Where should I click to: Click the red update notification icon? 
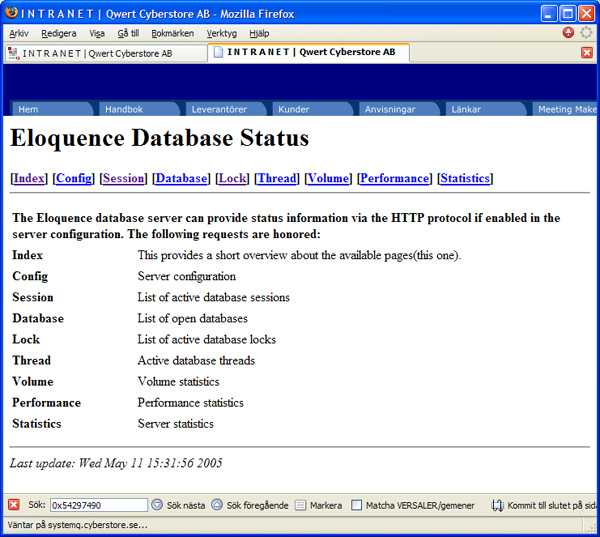(x=568, y=33)
